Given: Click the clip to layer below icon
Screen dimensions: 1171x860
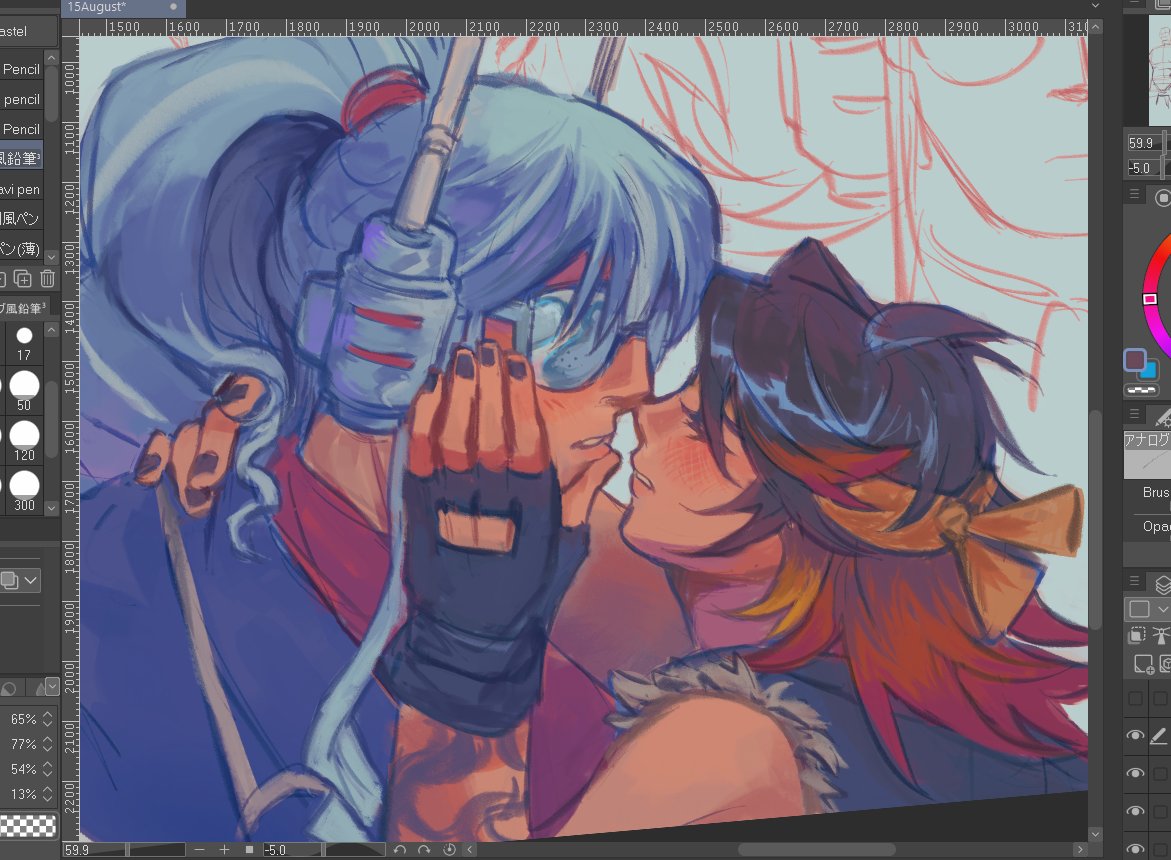Looking at the screenshot, I should coord(1137,635).
